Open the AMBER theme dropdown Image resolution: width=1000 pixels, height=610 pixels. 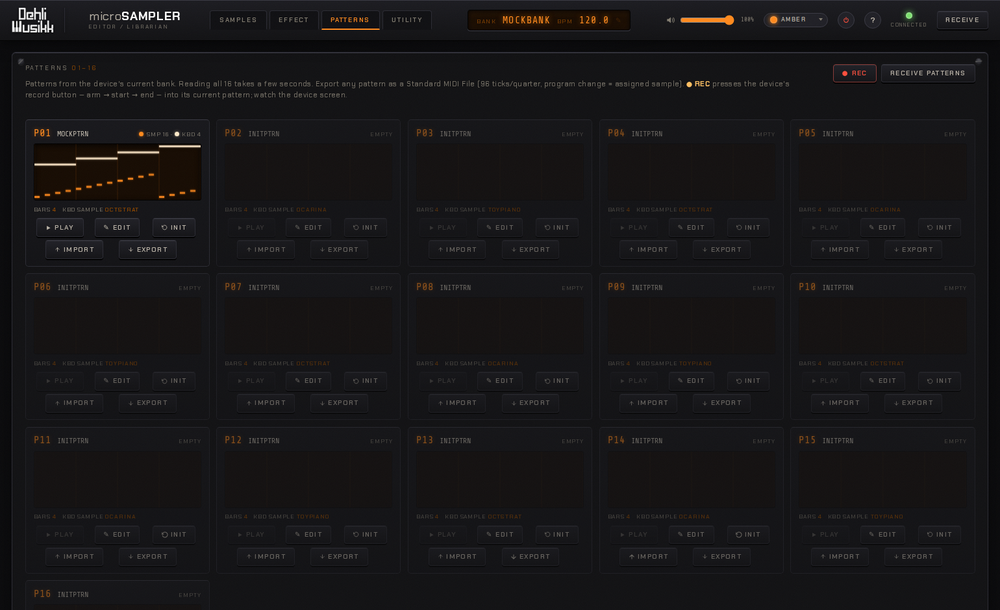[x=795, y=20]
